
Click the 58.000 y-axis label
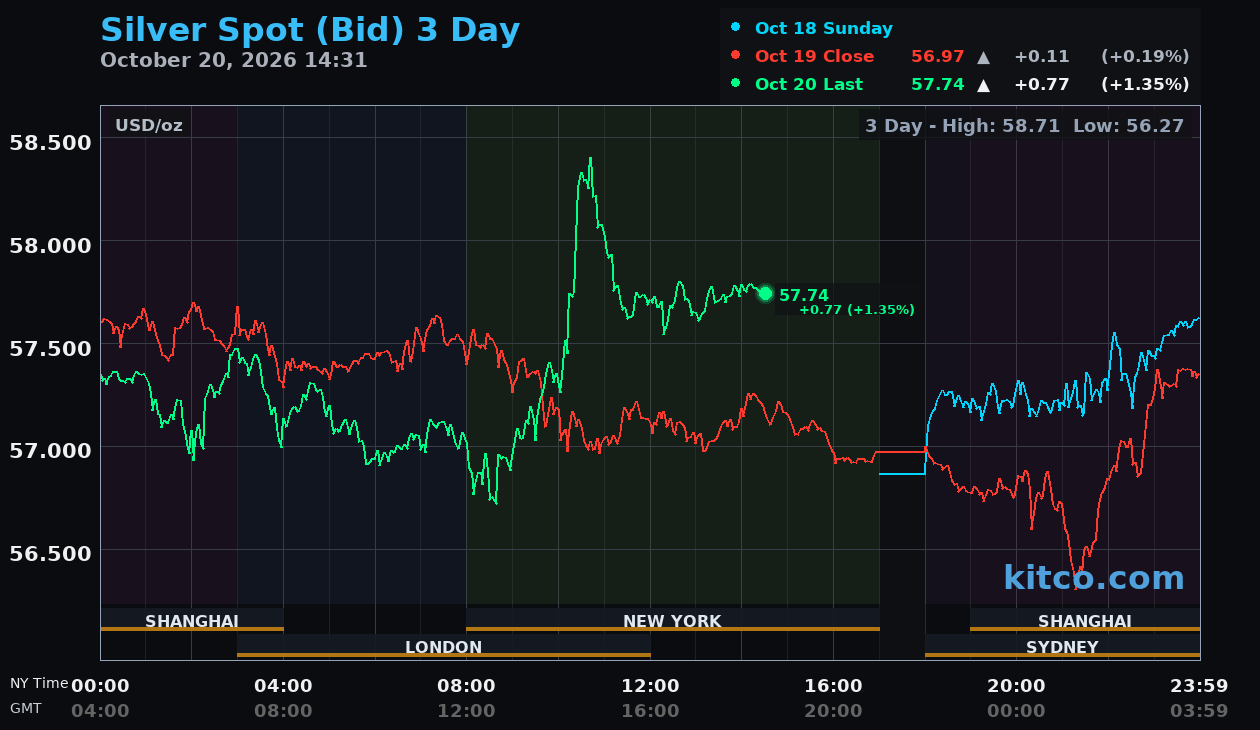[x=50, y=245]
